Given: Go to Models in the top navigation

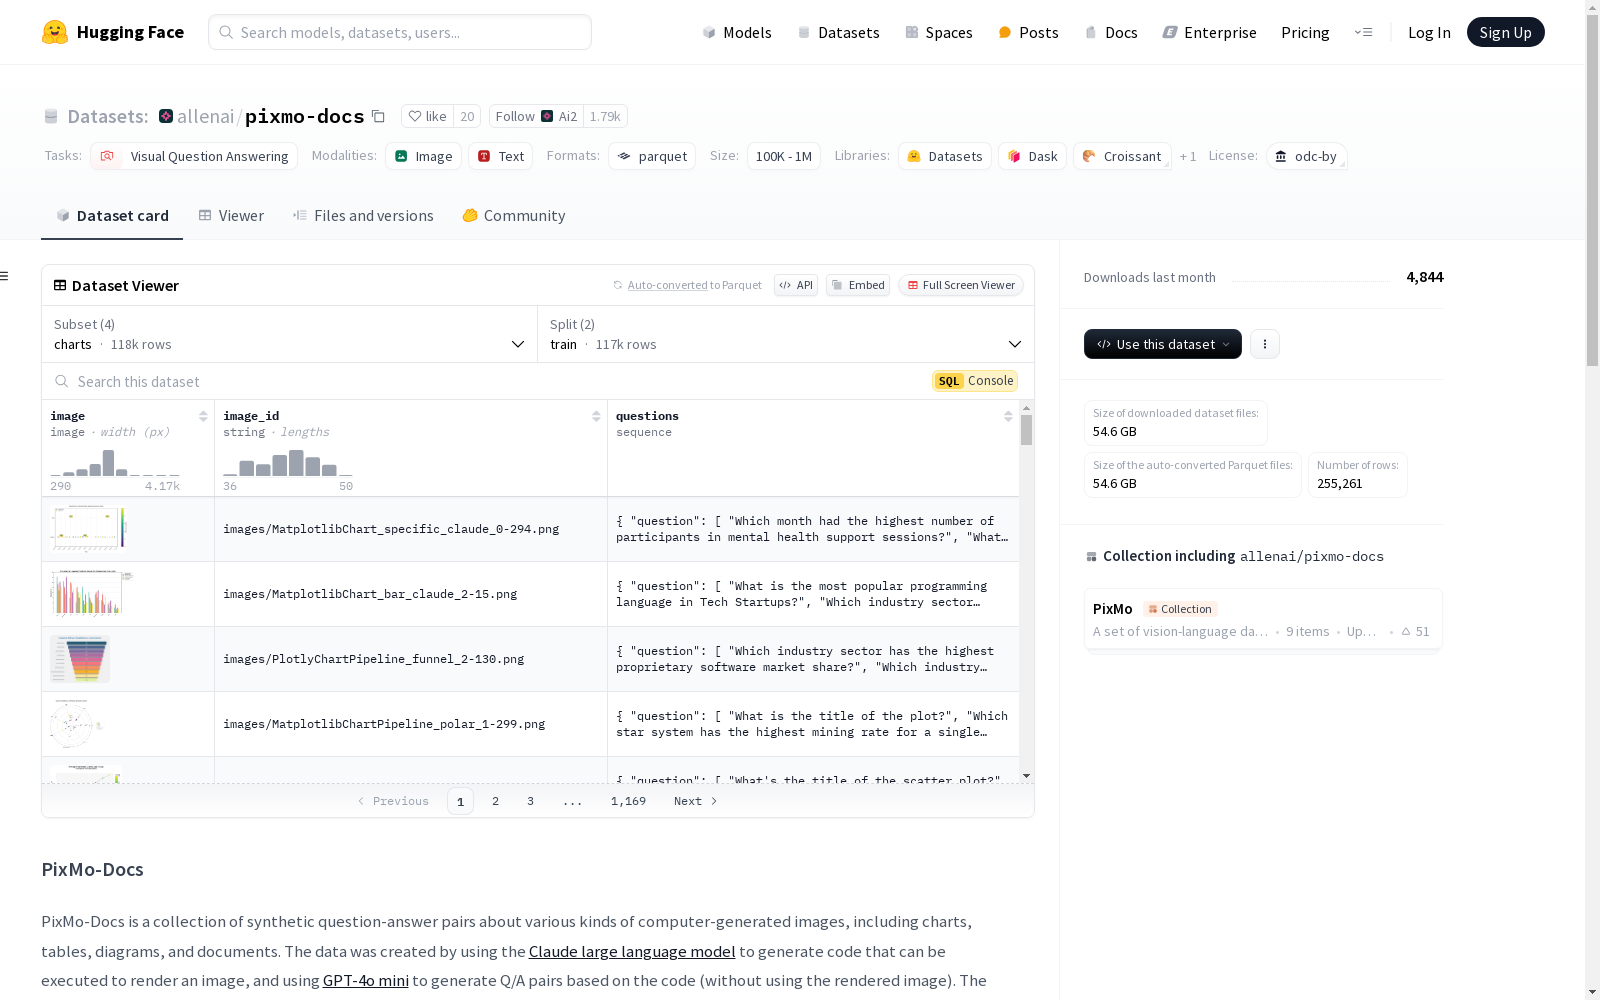Looking at the screenshot, I should (x=737, y=32).
